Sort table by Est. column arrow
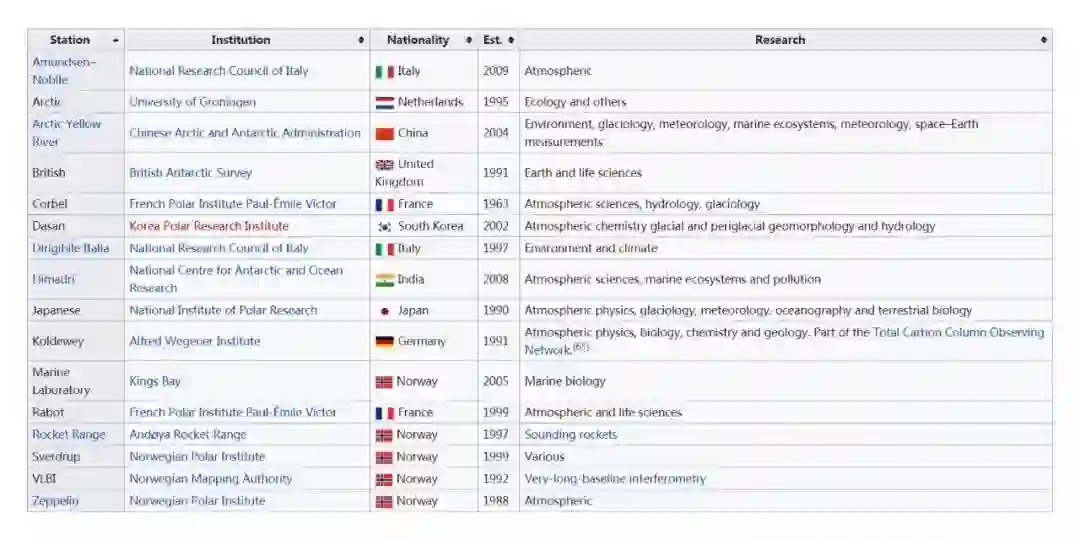Viewport: 1080px width, 540px height. 510,40
